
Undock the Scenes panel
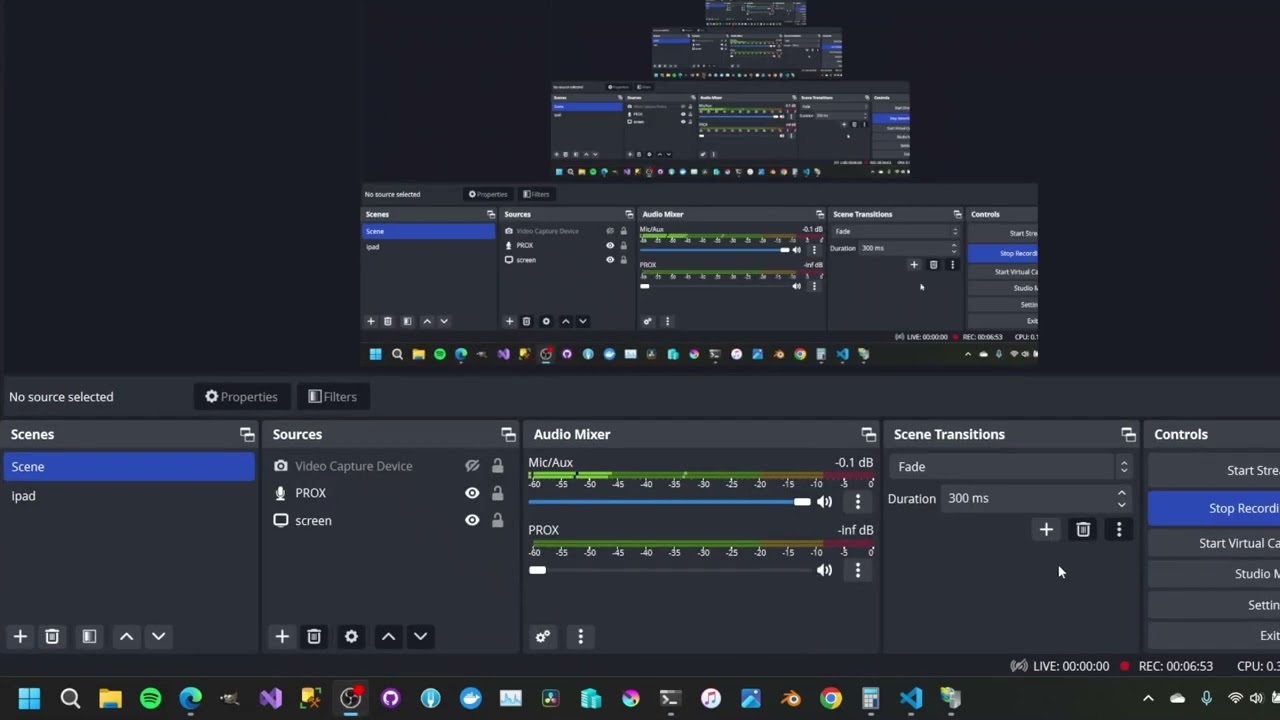click(x=247, y=434)
